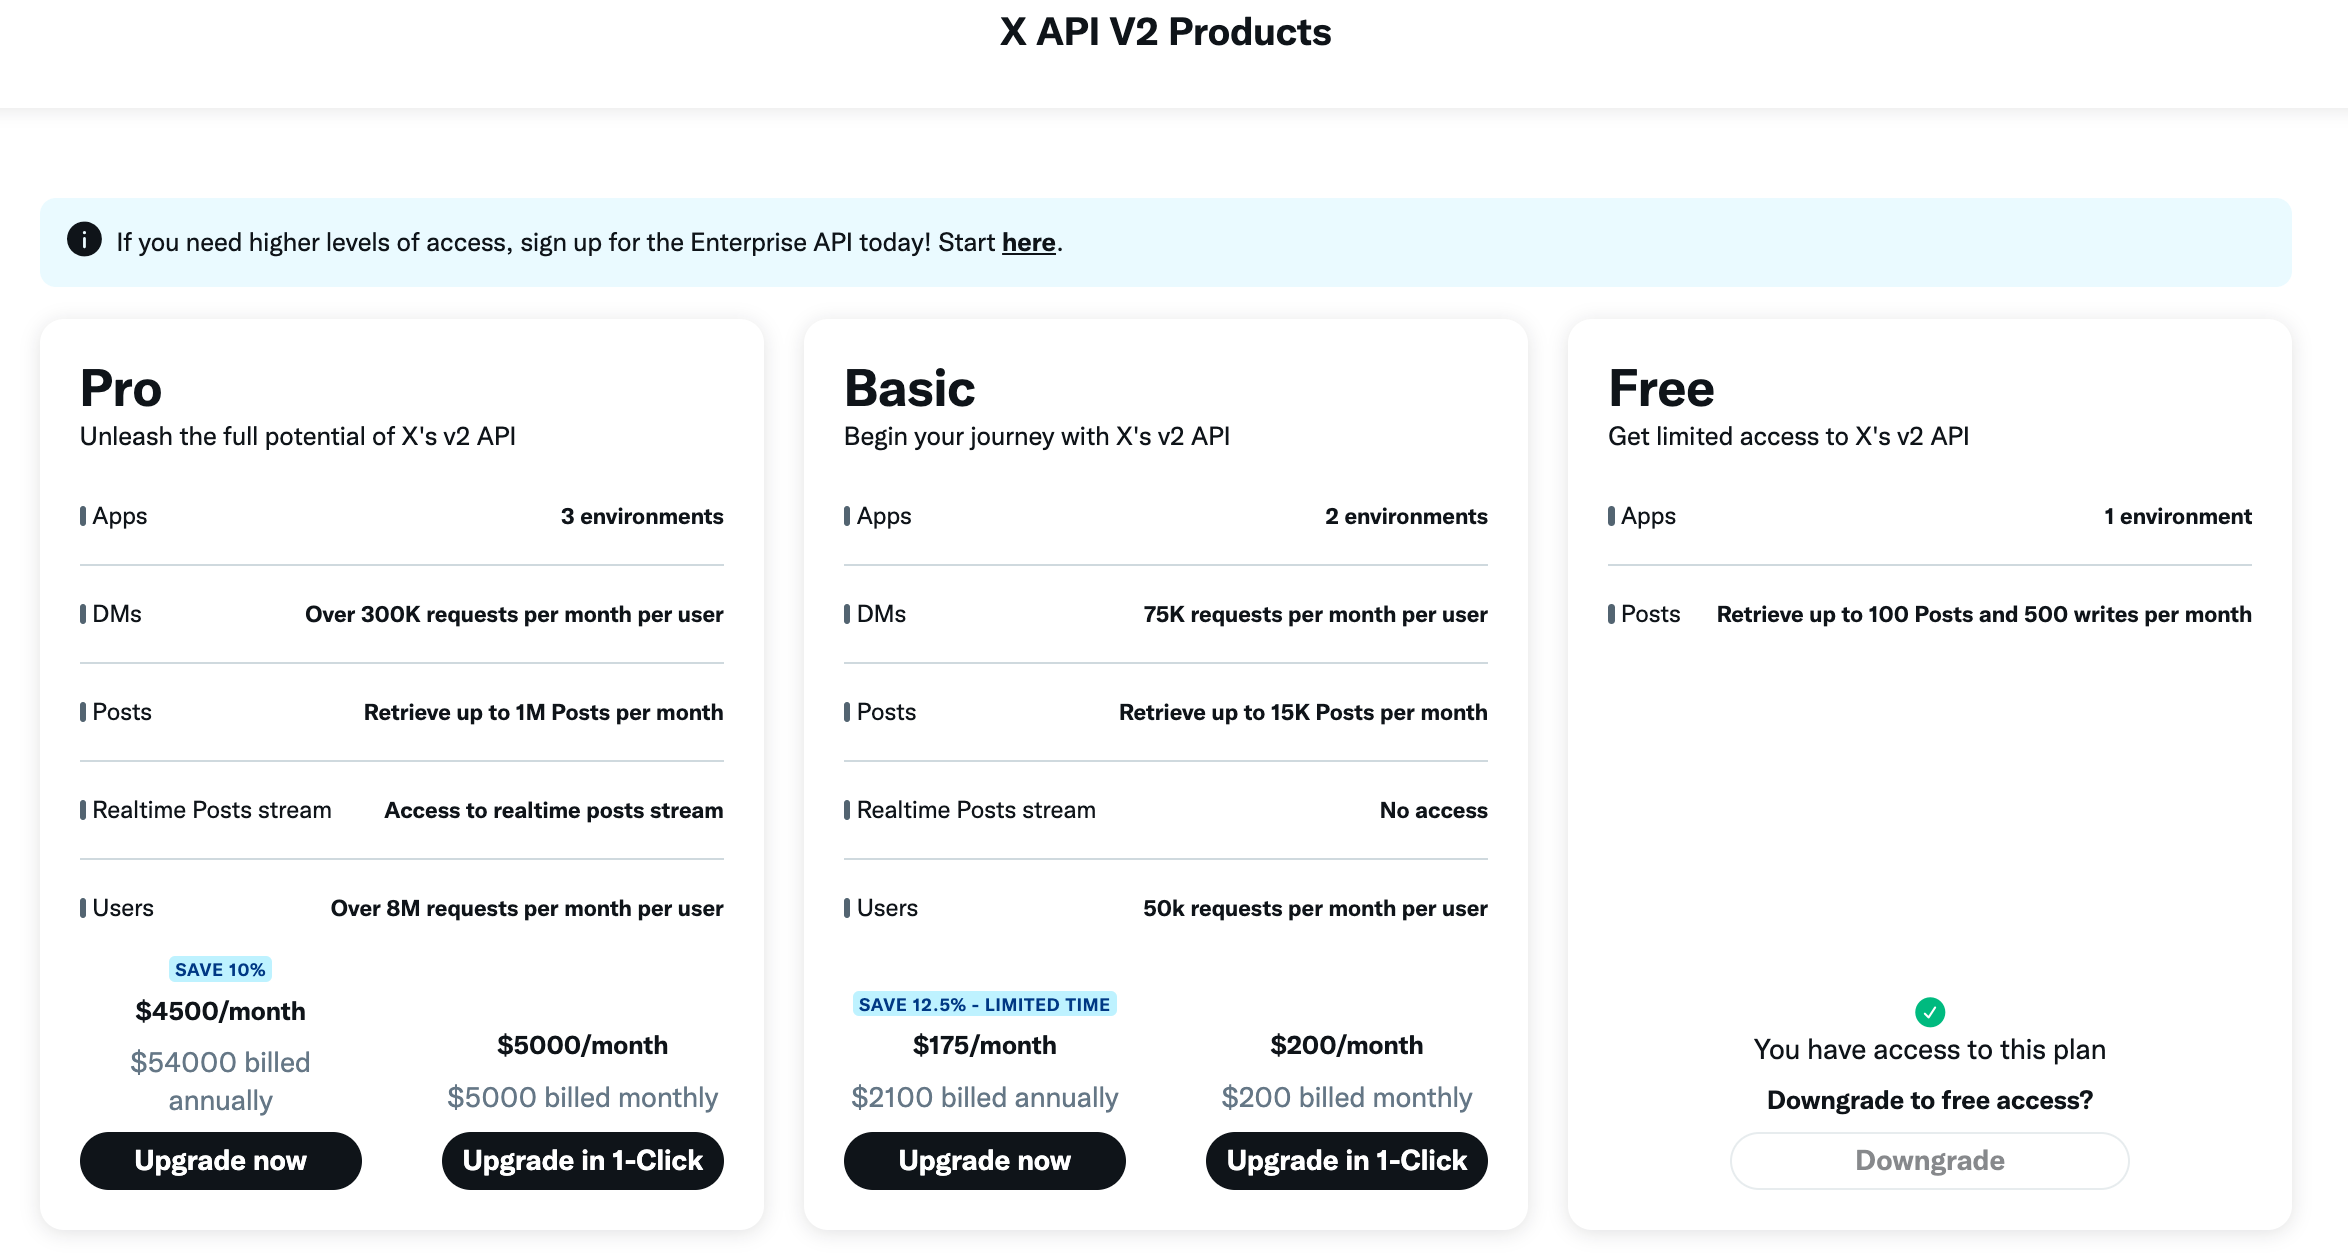Screen dimensions: 2348x1258
Task: Click the $175/month price in Basic
Action: pos(985,1045)
